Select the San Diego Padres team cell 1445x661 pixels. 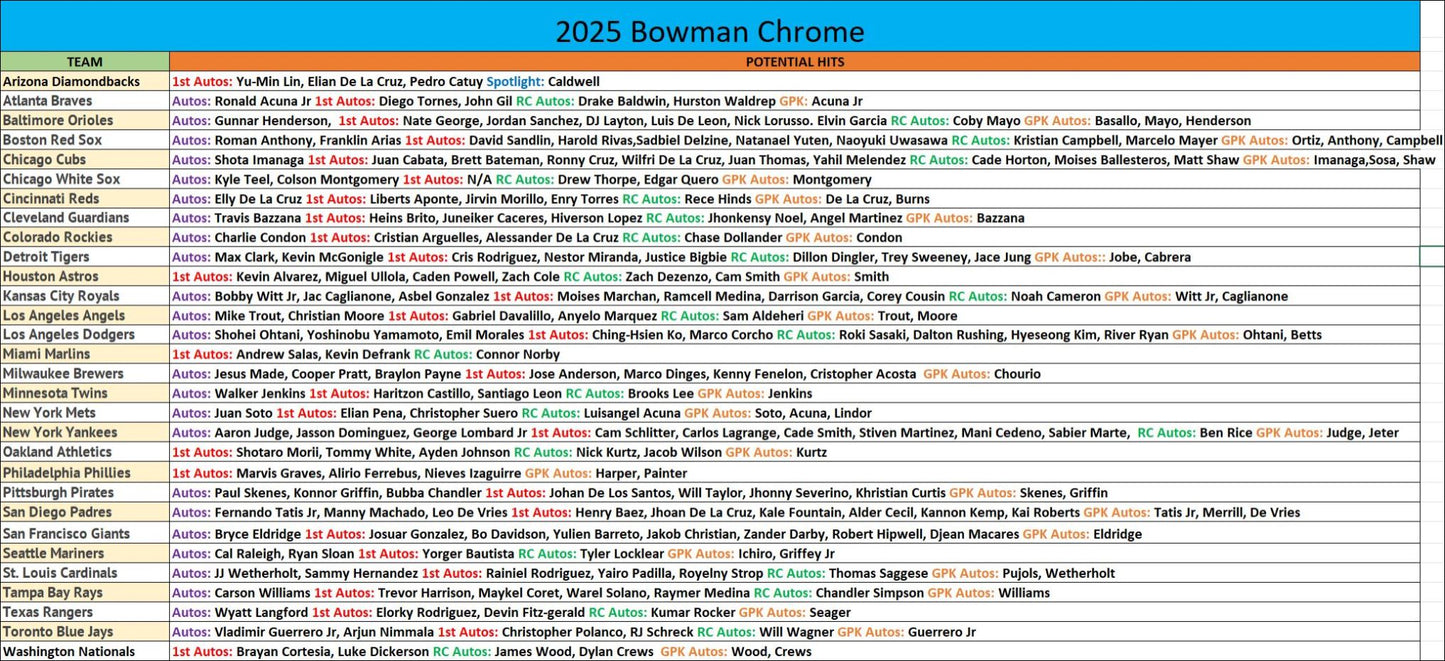(x=85, y=512)
